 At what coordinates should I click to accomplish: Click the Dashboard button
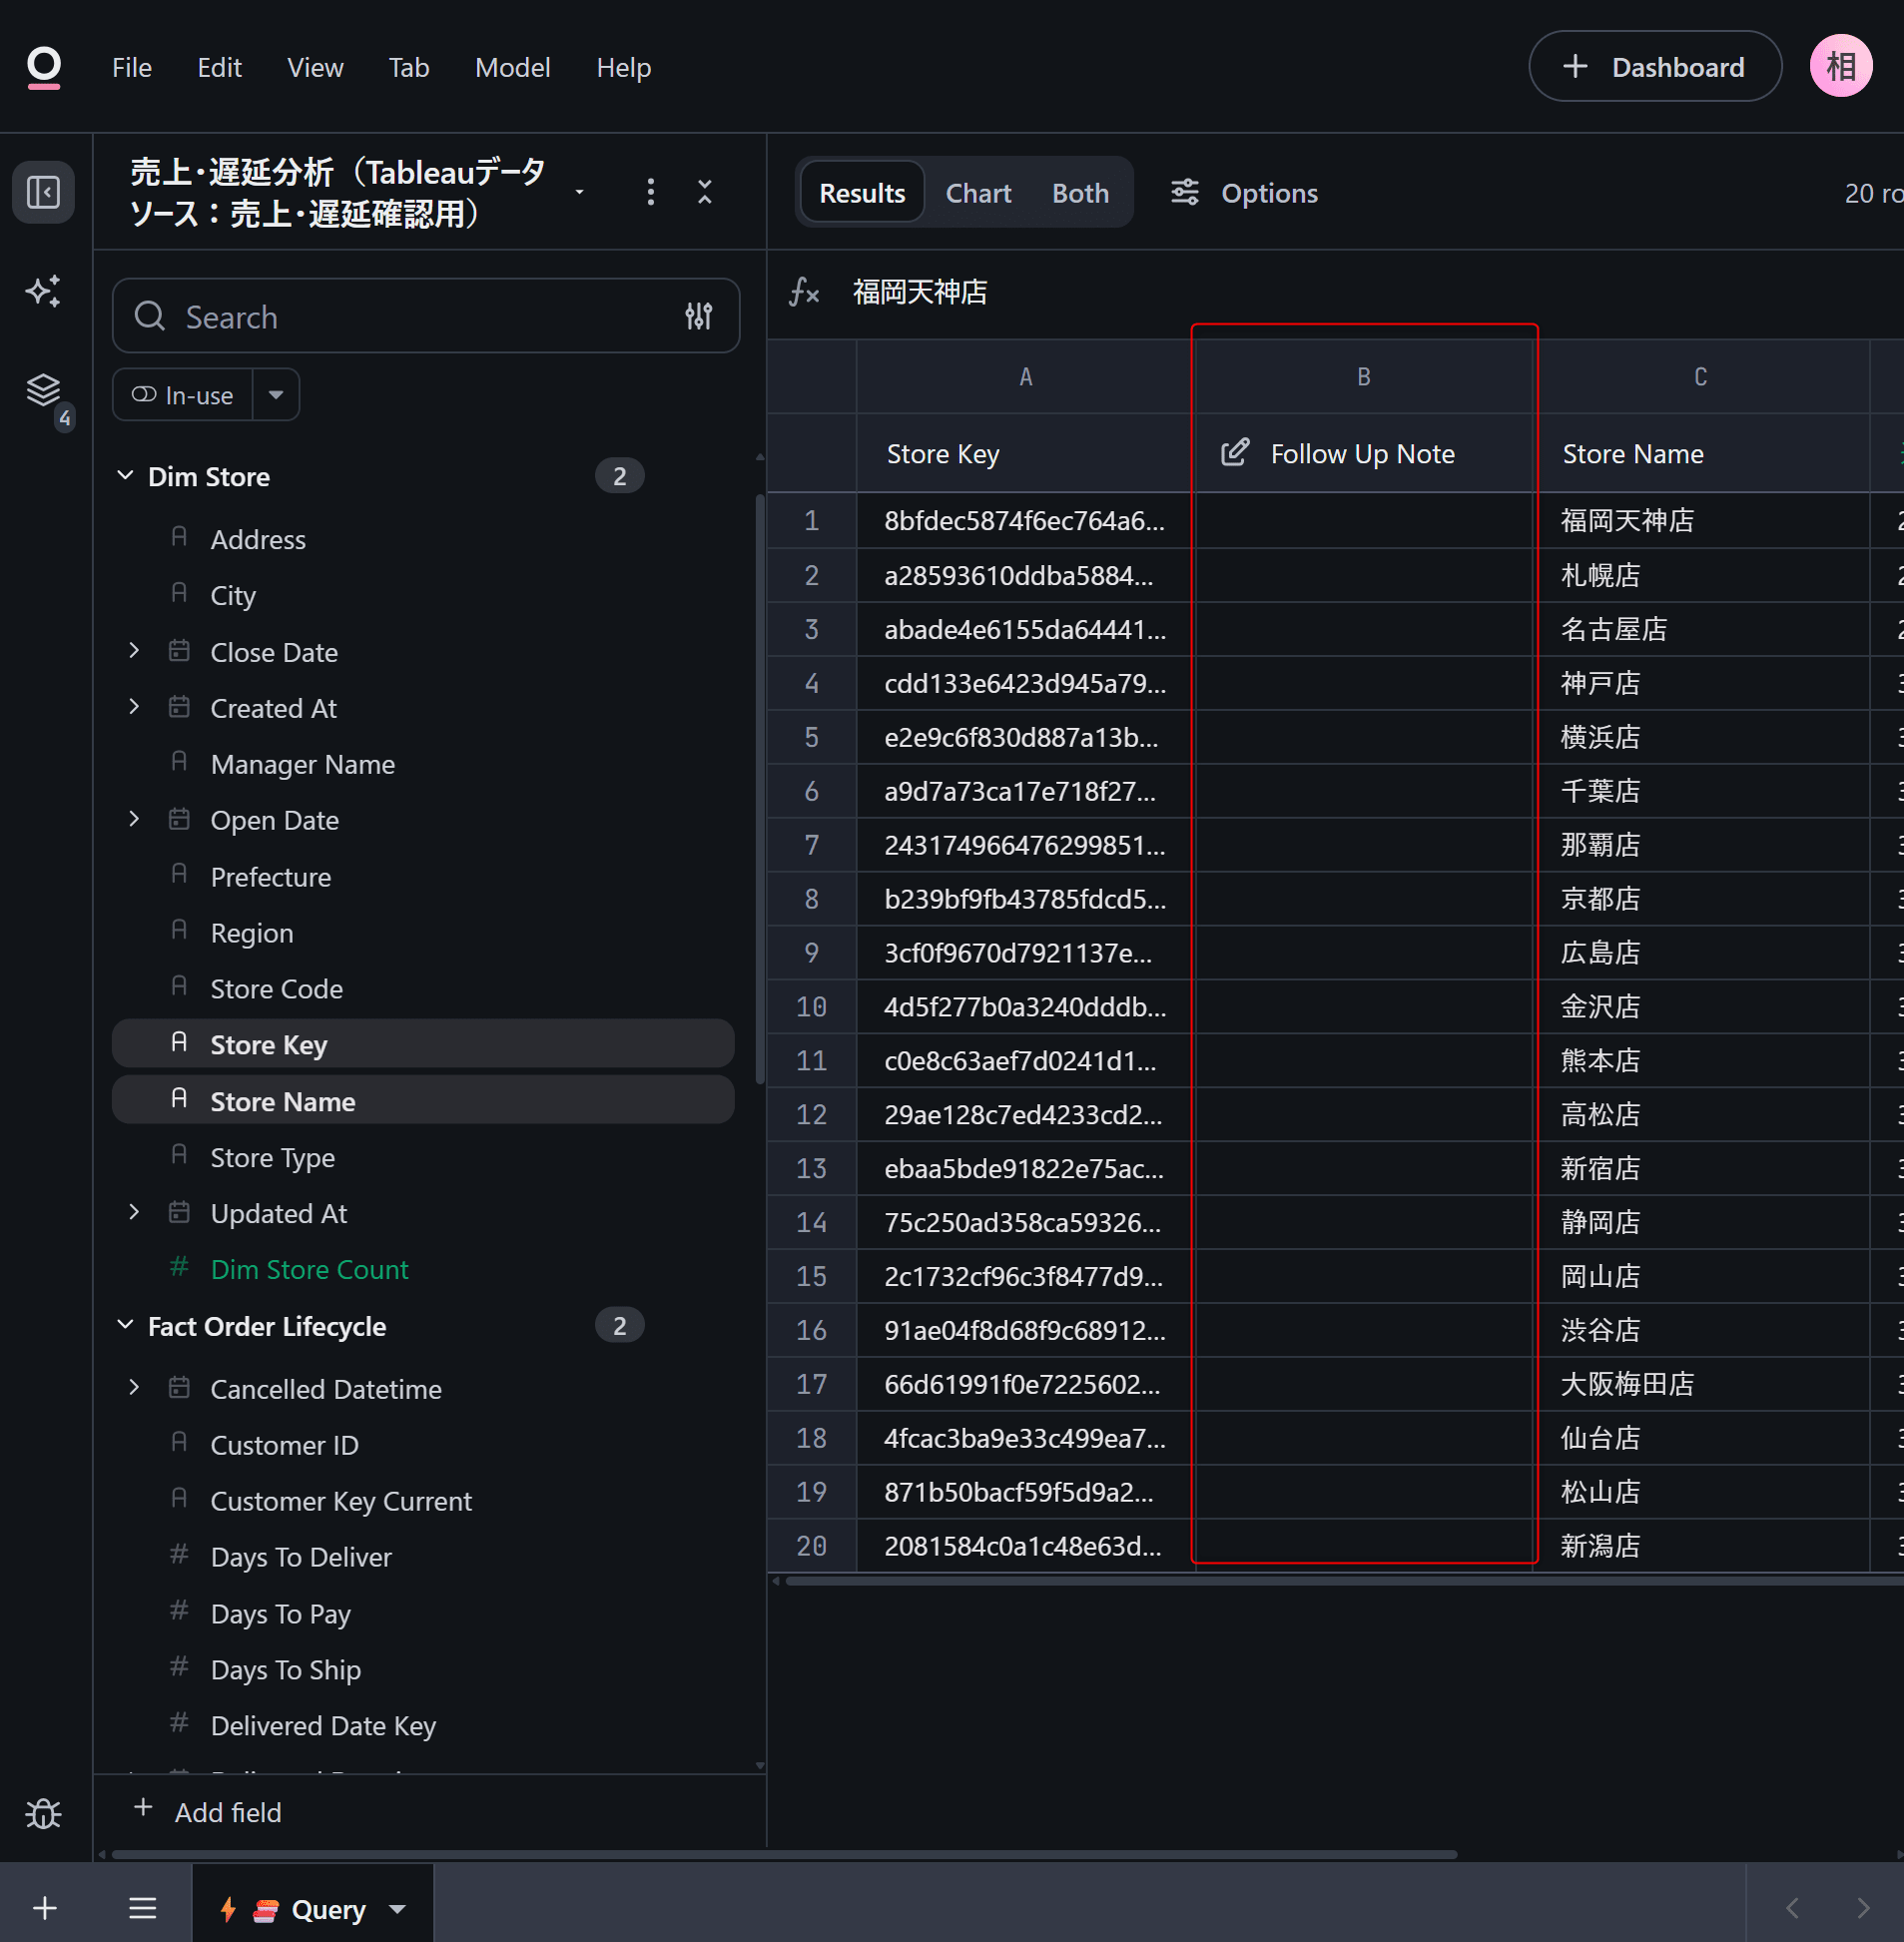click(1655, 67)
